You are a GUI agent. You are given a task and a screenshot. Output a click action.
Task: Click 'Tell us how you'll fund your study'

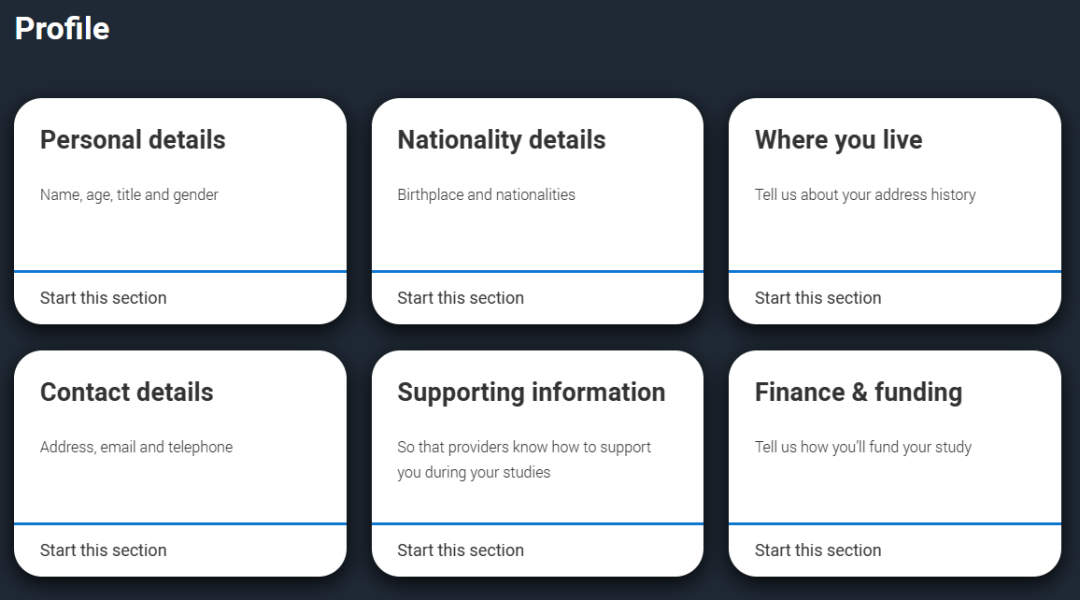863,447
